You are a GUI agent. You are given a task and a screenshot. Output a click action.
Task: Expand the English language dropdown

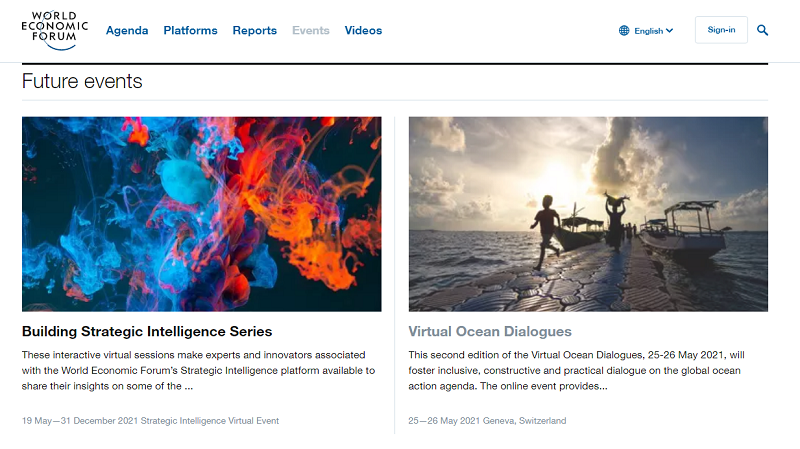(648, 31)
